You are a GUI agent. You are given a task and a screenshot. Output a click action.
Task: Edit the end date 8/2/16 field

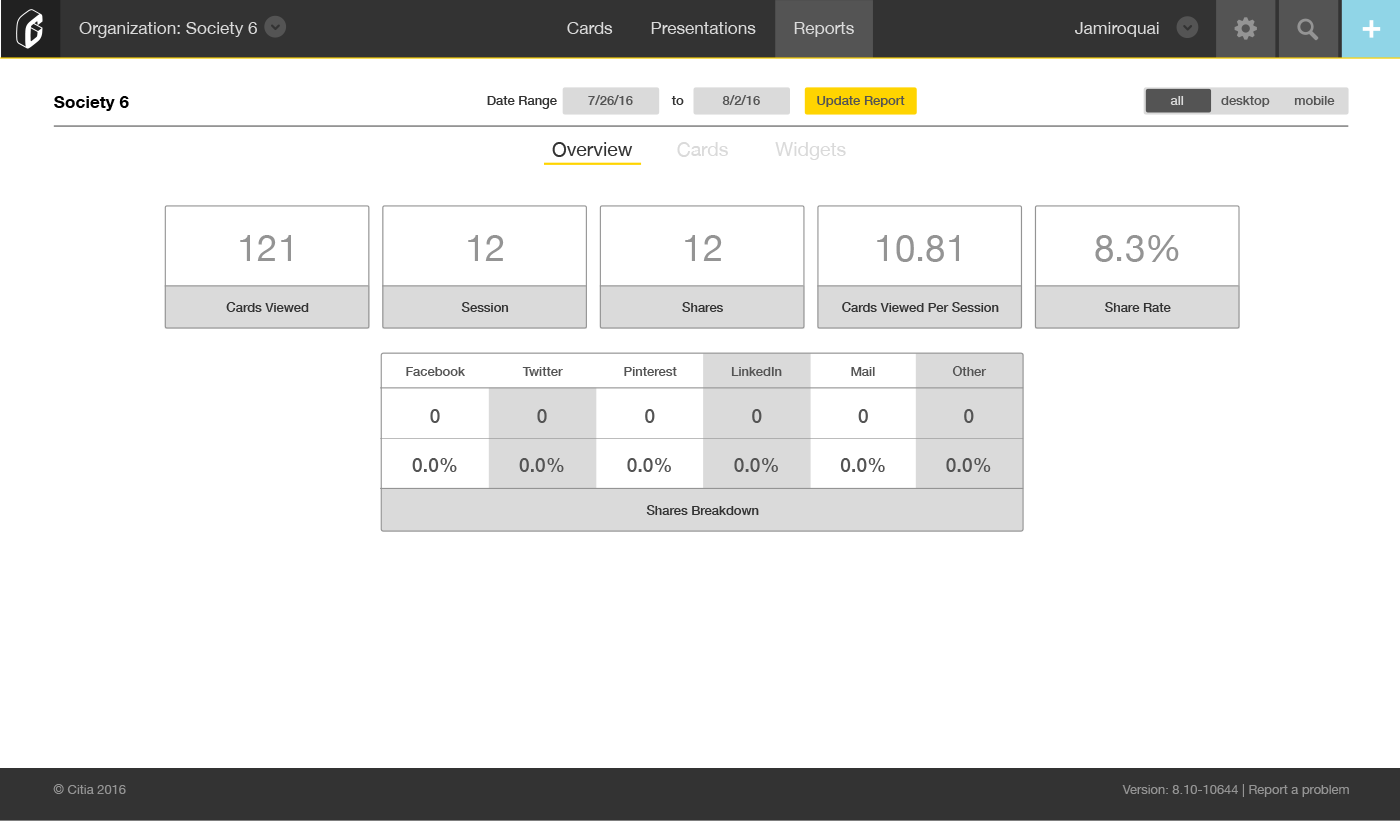pyautogui.click(x=741, y=101)
